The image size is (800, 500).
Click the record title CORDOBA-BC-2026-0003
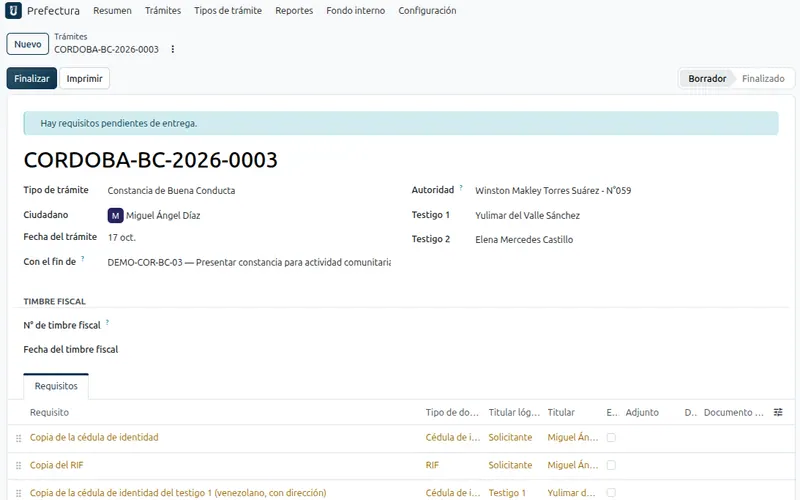point(151,160)
